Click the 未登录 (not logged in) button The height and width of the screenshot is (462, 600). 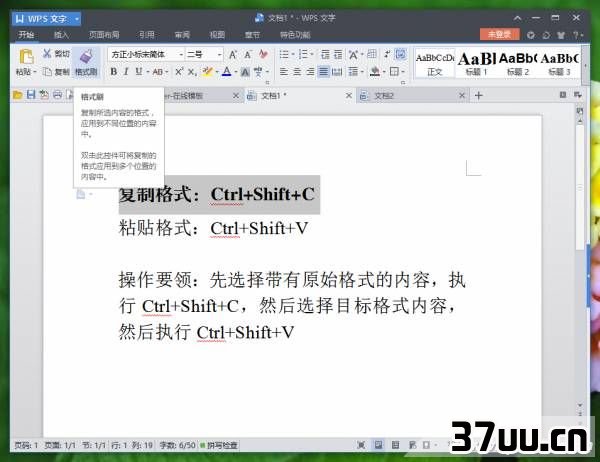pyautogui.click(x=499, y=34)
